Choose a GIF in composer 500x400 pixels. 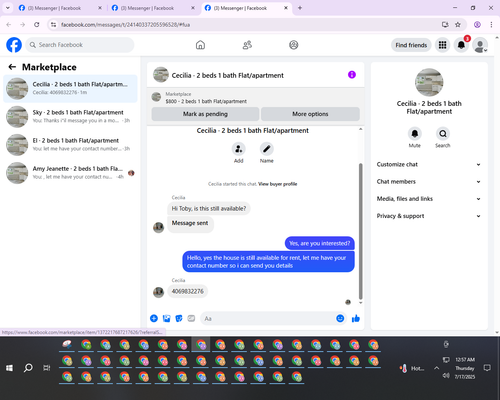[191, 318]
